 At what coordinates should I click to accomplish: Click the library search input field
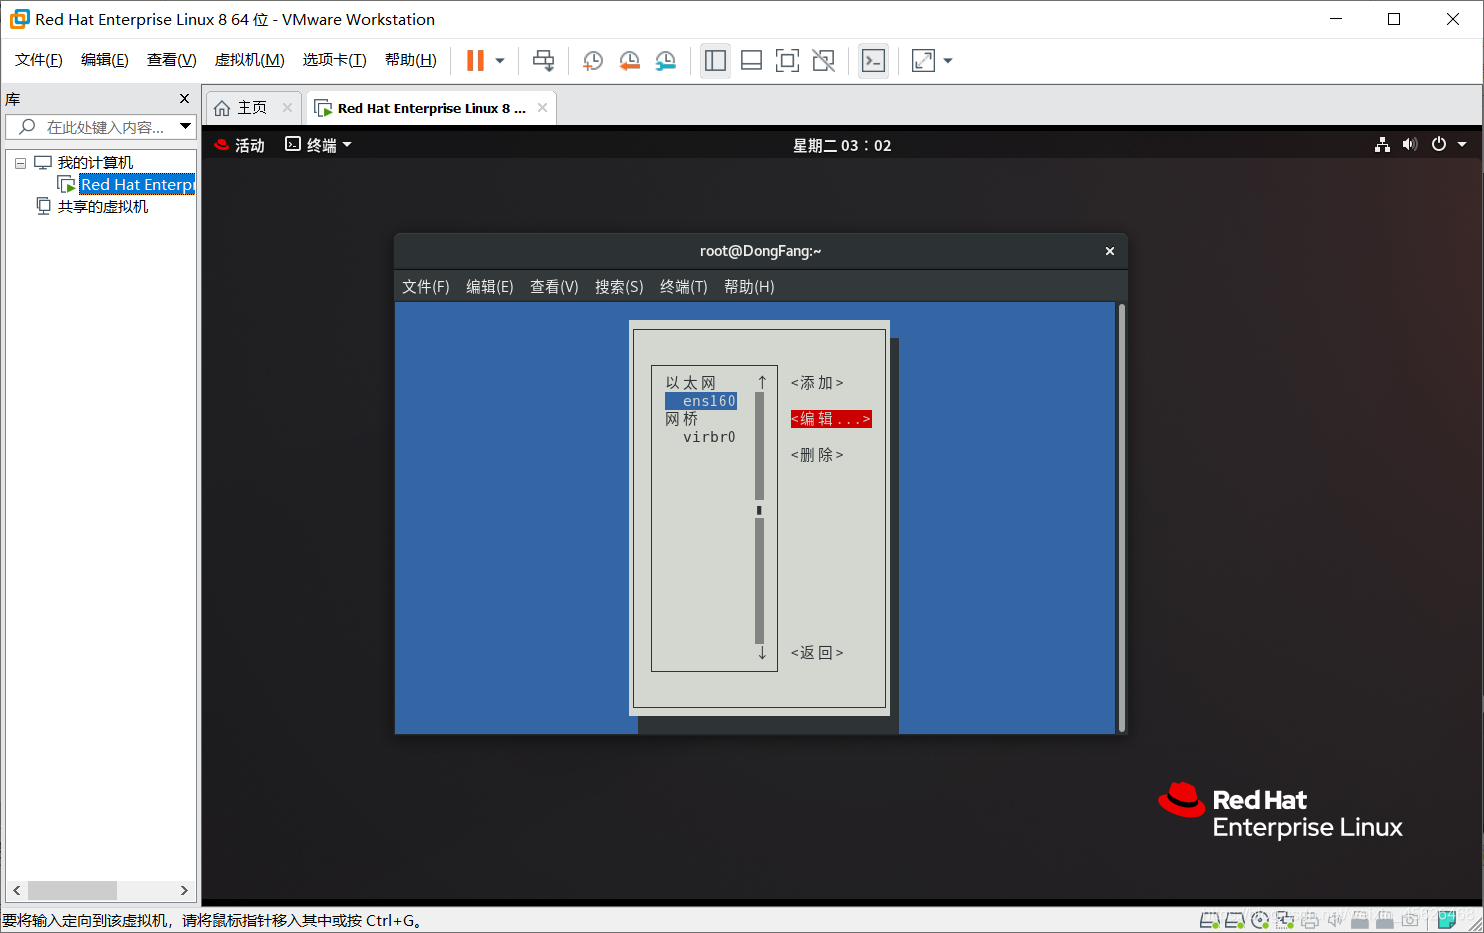coord(100,127)
